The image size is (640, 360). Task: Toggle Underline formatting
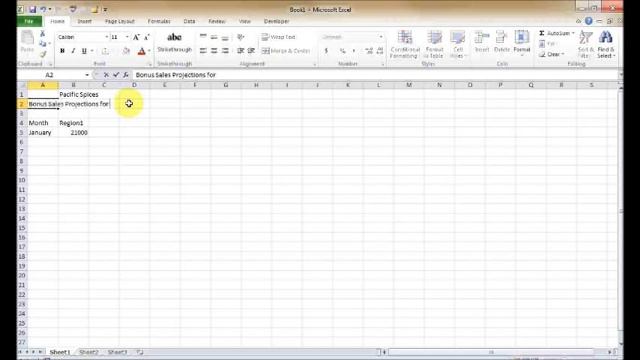pos(84,51)
